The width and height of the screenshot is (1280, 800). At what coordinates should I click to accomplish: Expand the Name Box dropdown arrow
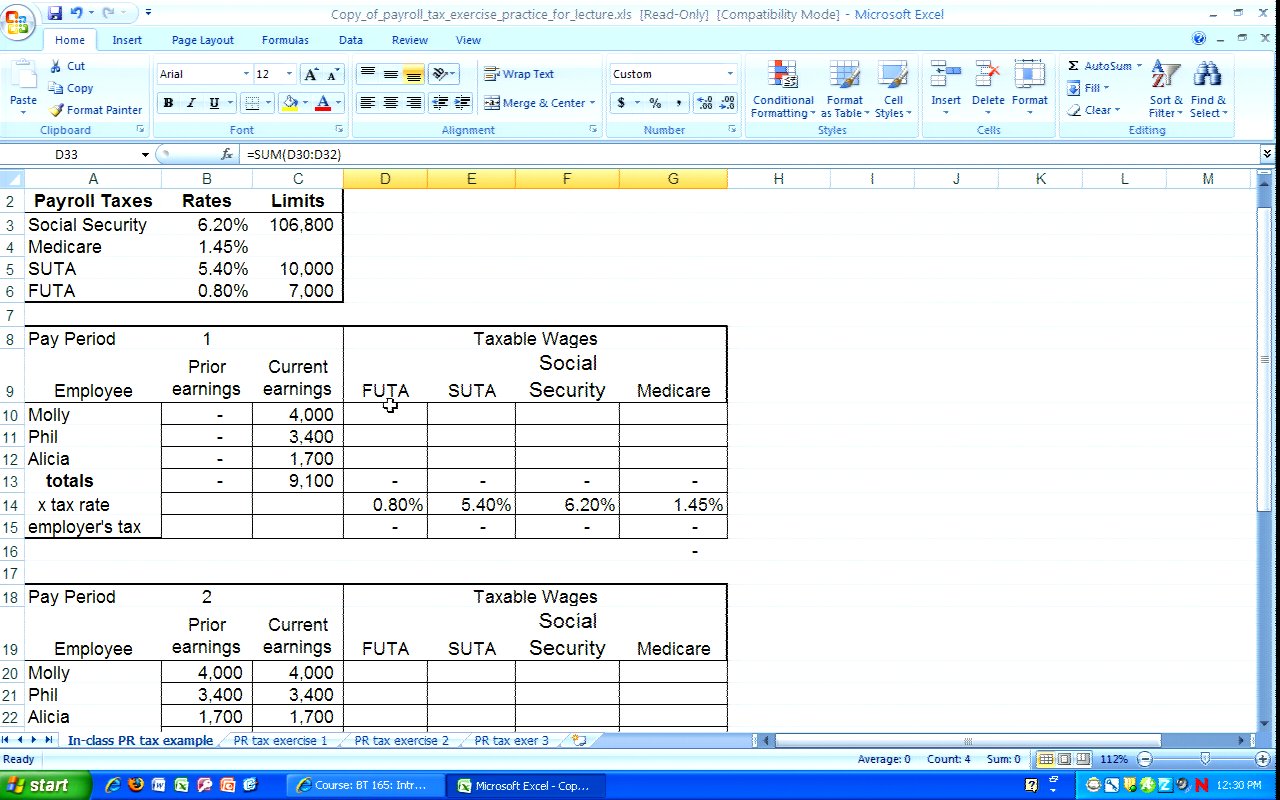pos(145,155)
